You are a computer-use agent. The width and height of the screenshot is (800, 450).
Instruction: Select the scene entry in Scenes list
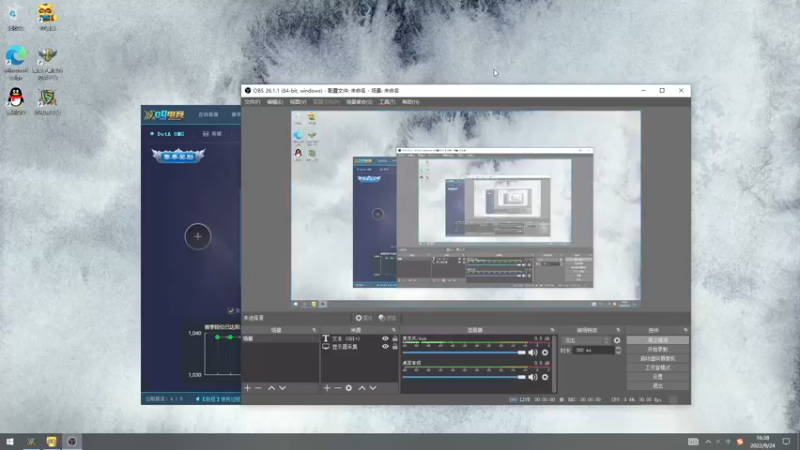pyautogui.click(x=281, y=339)
